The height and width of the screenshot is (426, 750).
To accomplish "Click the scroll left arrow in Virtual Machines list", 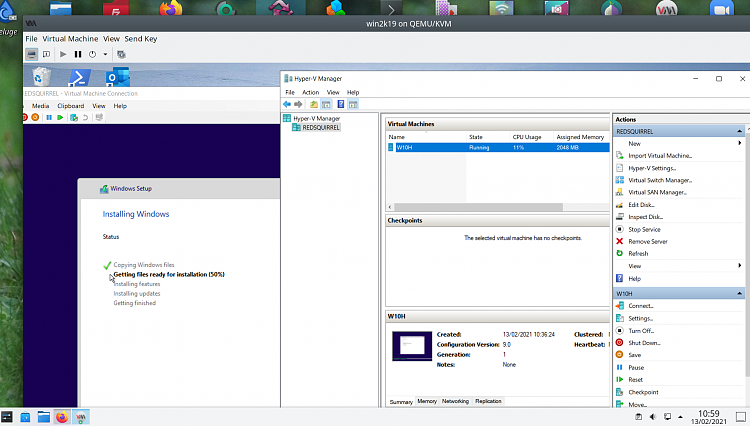I will click(390, 207).
